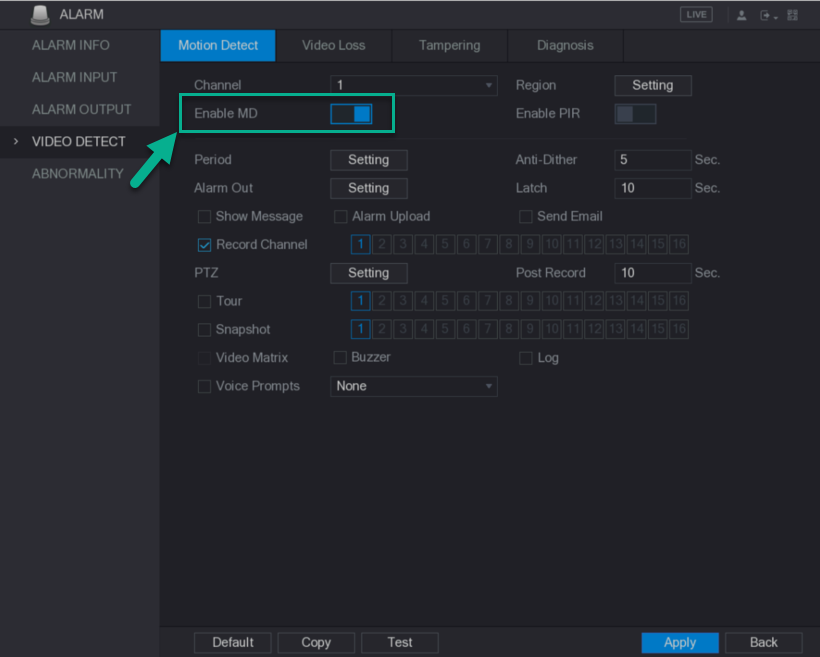Select channel 16 in Tour row
This screenshot has width=820, height=657.
click(x=679, y=301)
